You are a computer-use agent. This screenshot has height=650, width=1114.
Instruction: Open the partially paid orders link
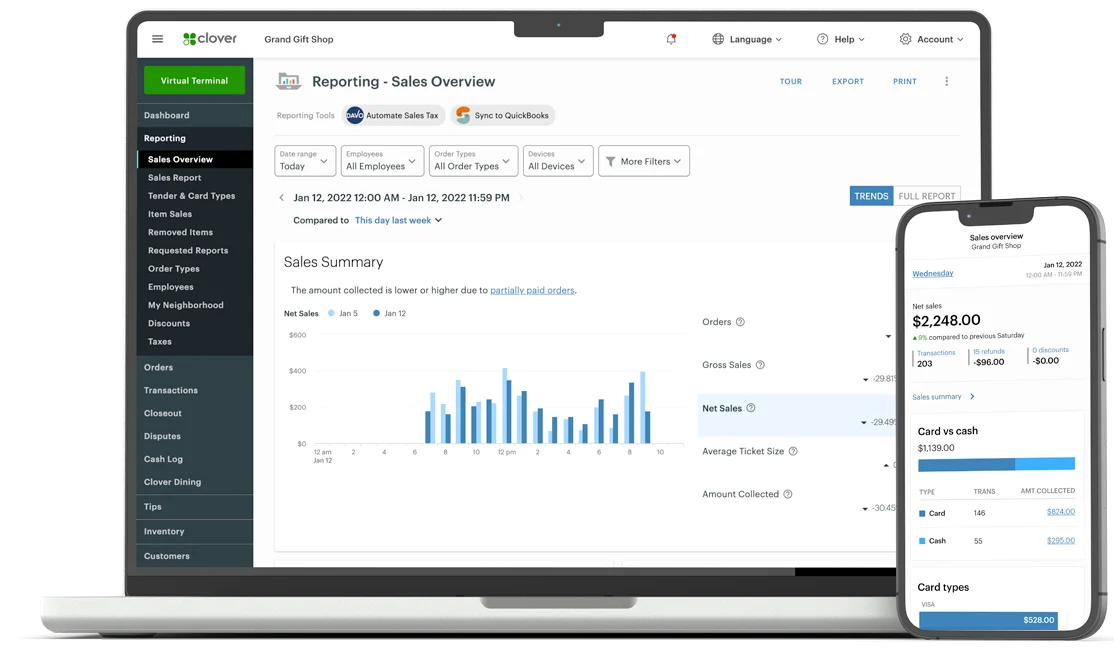532,290
